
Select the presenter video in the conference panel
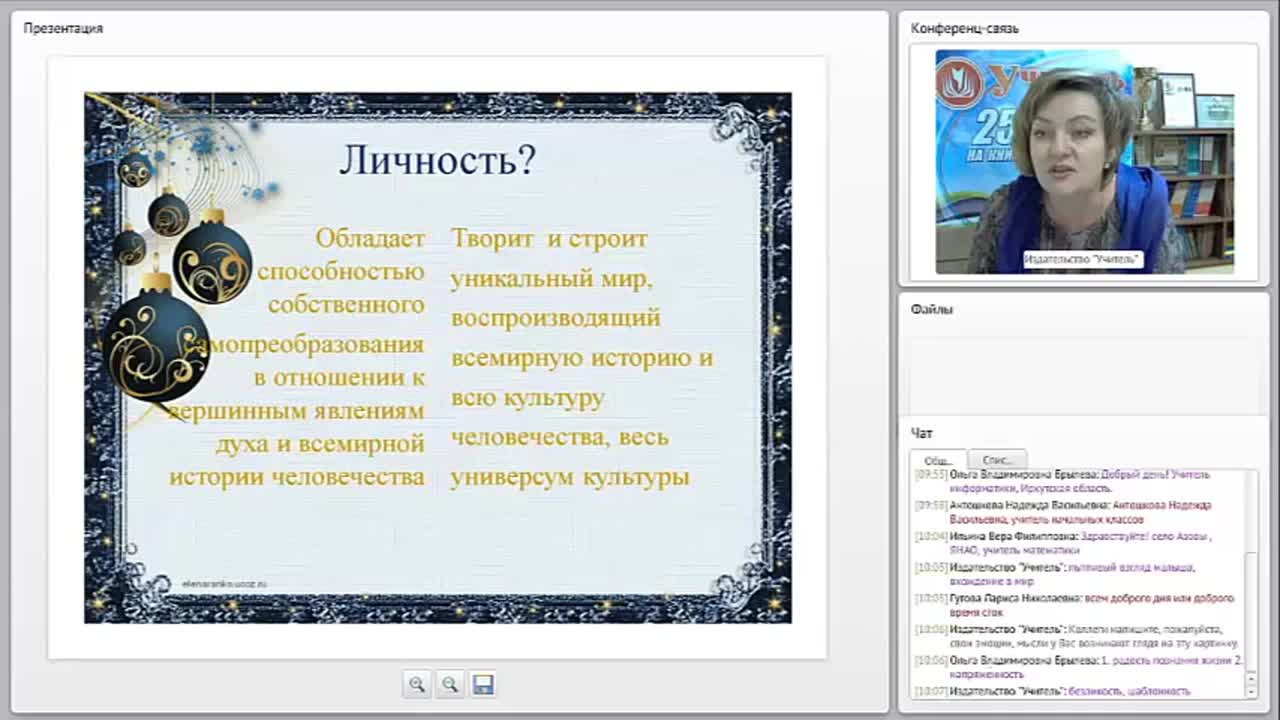[x=1084, y=162]
